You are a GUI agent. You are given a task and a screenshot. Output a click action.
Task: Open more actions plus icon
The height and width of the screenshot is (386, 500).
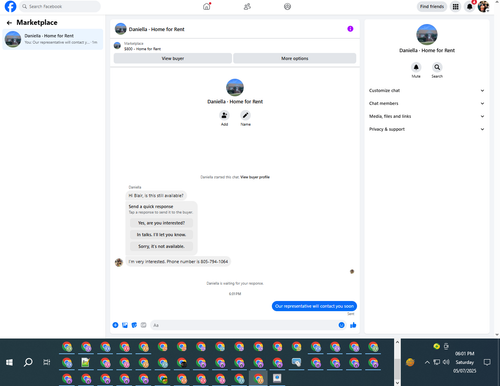(115, 325)
